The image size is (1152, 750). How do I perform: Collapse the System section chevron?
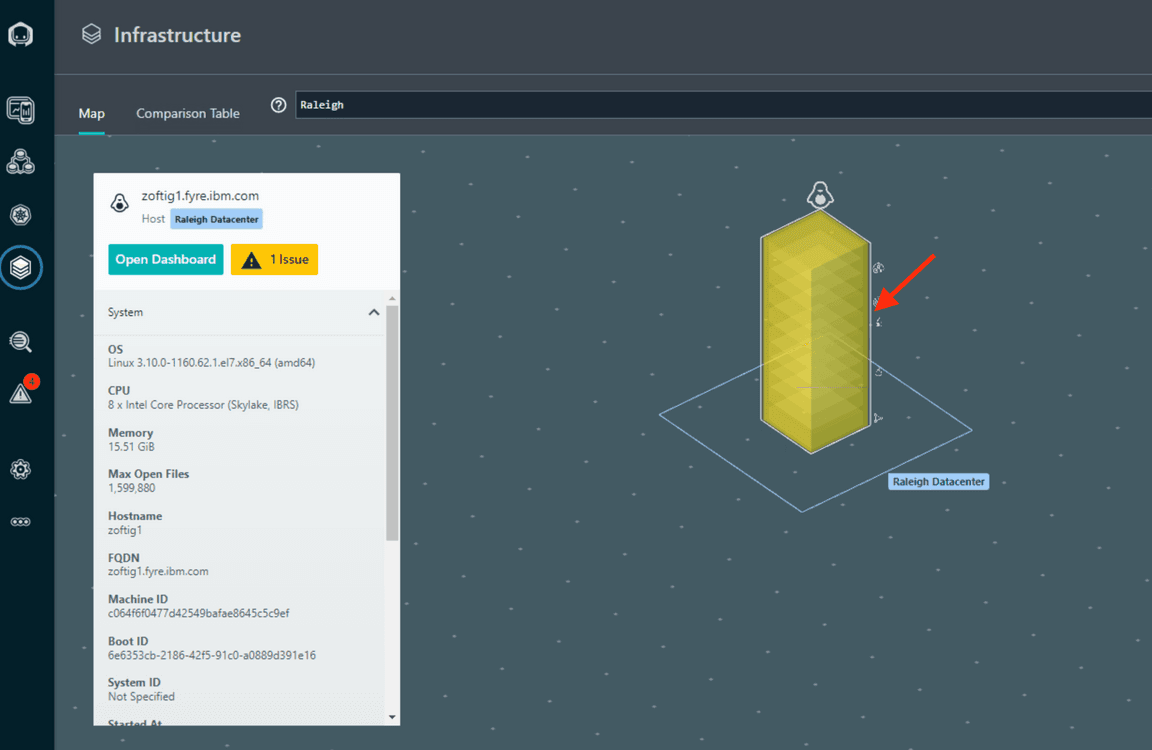tap(374, 312)
